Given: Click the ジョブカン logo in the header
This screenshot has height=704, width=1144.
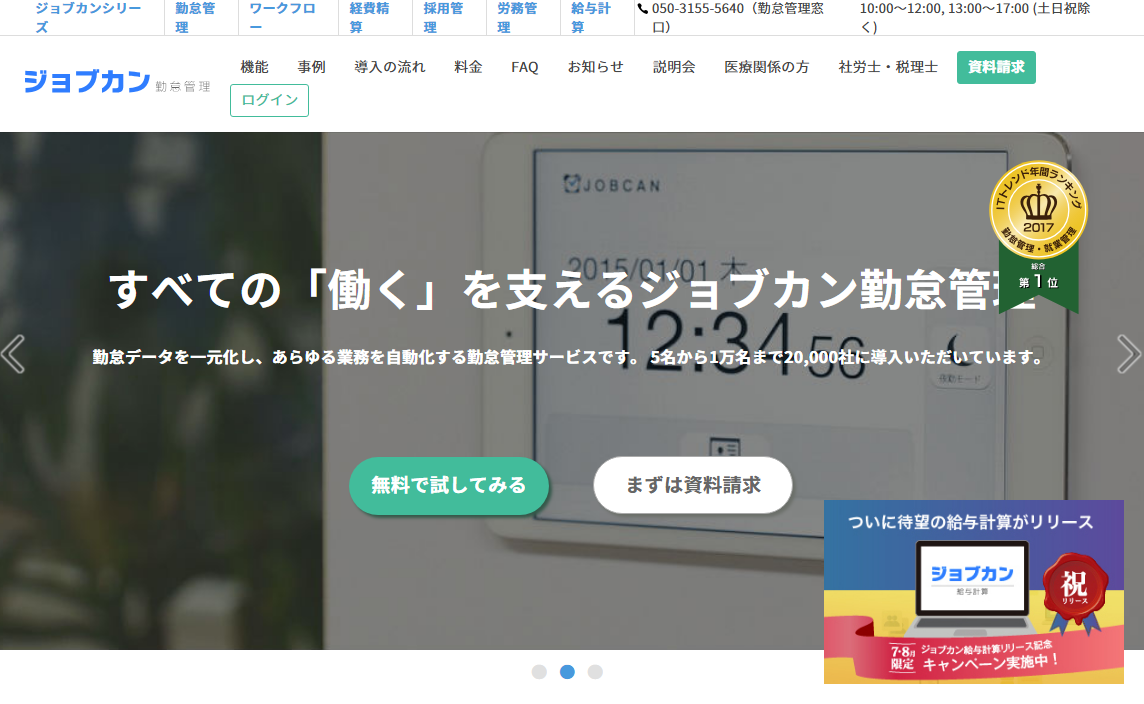Looking at the screenshot, I should tap(117, 82).
